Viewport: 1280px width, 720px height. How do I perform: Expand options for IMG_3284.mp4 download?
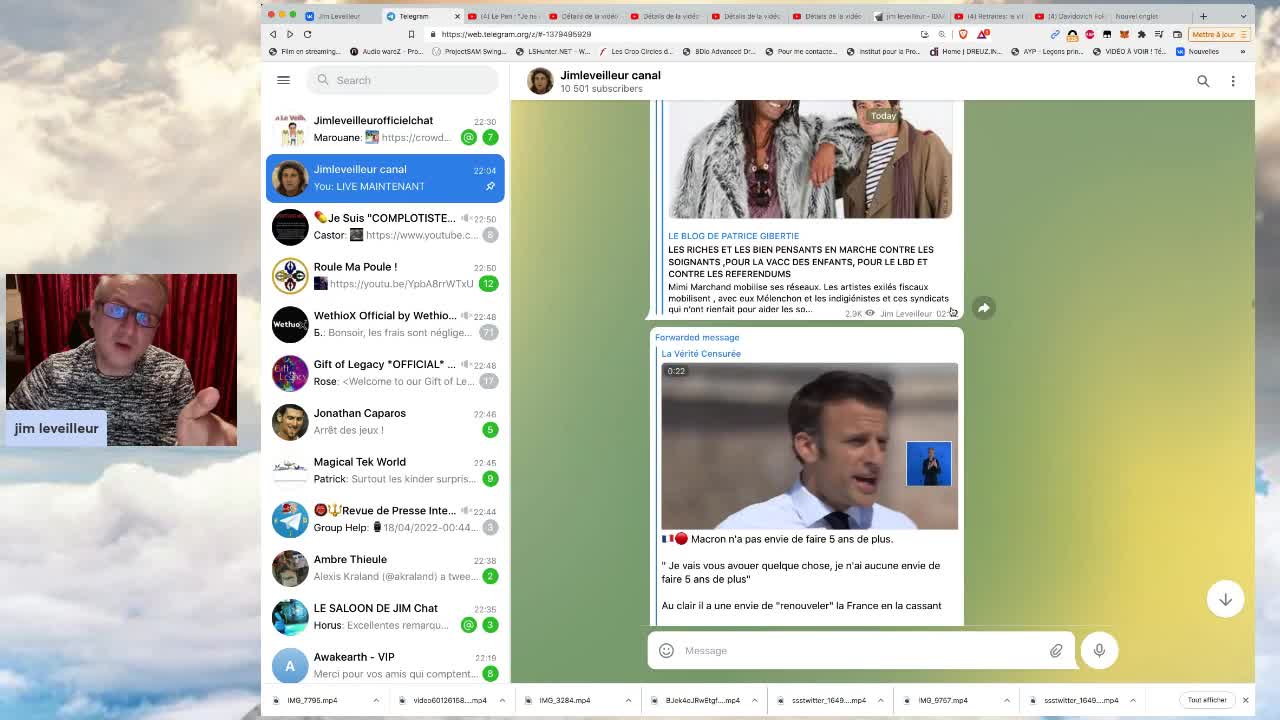(x=628, y=700)
